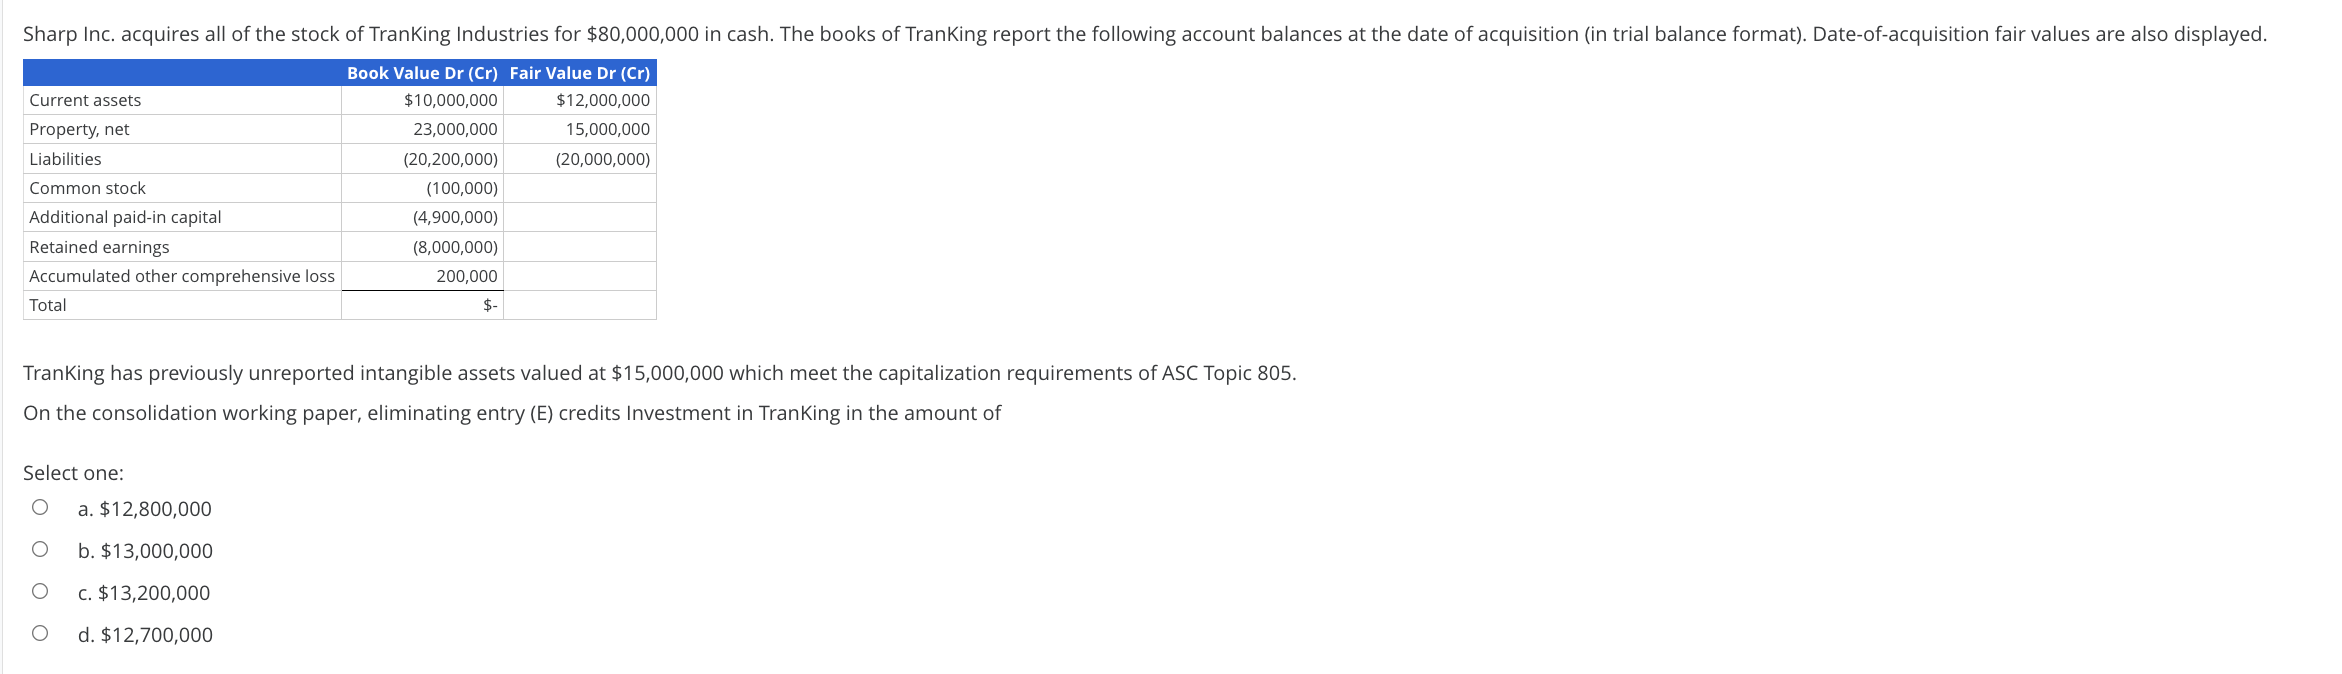Image resolution: width=2342 pixels, height=674 pixels.
Task: Select the 'Current assets' table row
Action: (x=85, y=100)
